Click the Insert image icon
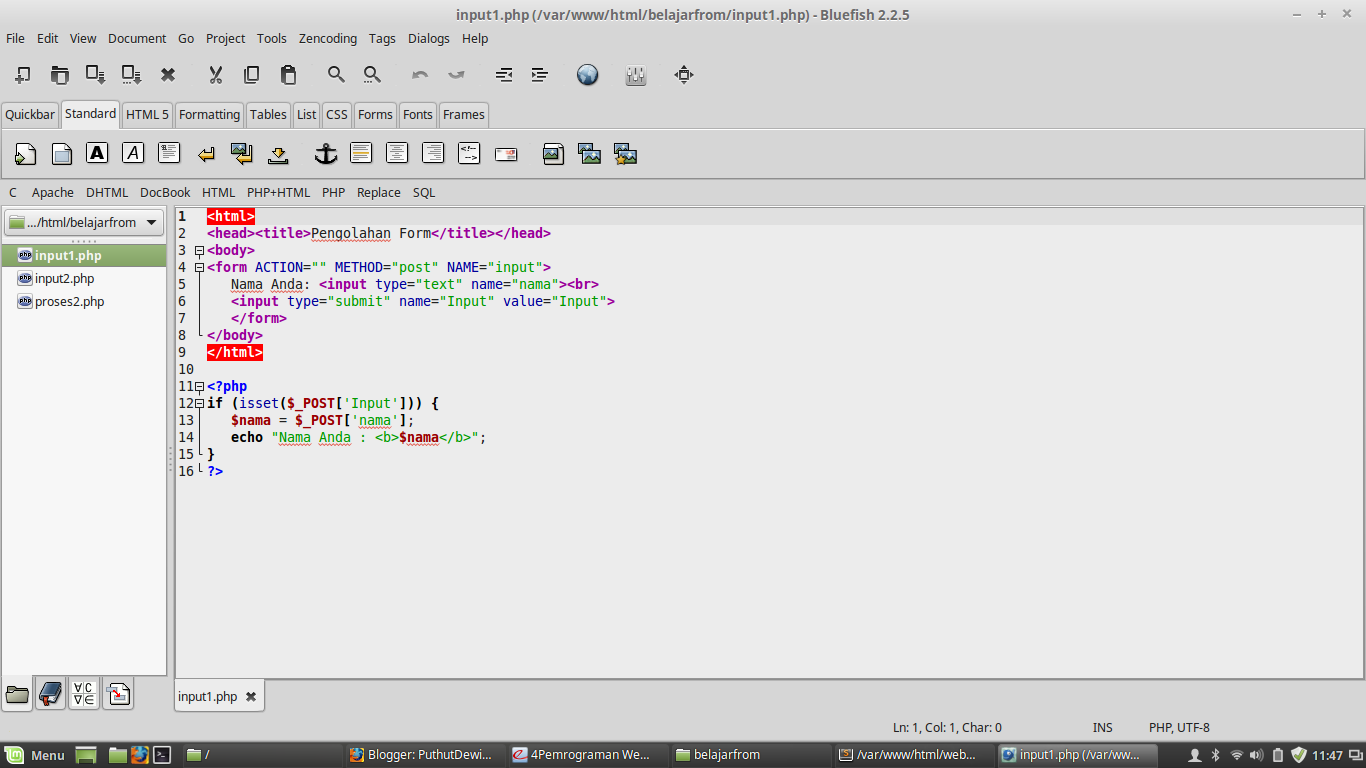Image resolution: width=1366 pixels, height=768 pixels. (553, 154)
